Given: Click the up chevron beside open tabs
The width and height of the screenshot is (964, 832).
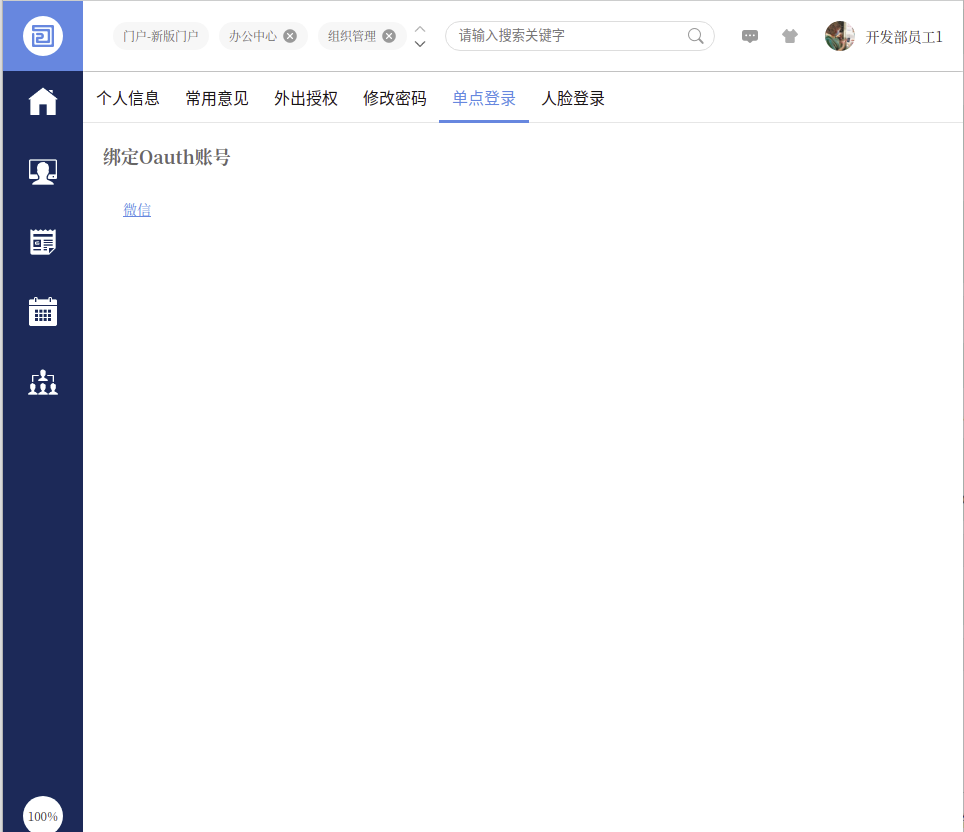Looking at the screenshot, I should coord(420,29).
